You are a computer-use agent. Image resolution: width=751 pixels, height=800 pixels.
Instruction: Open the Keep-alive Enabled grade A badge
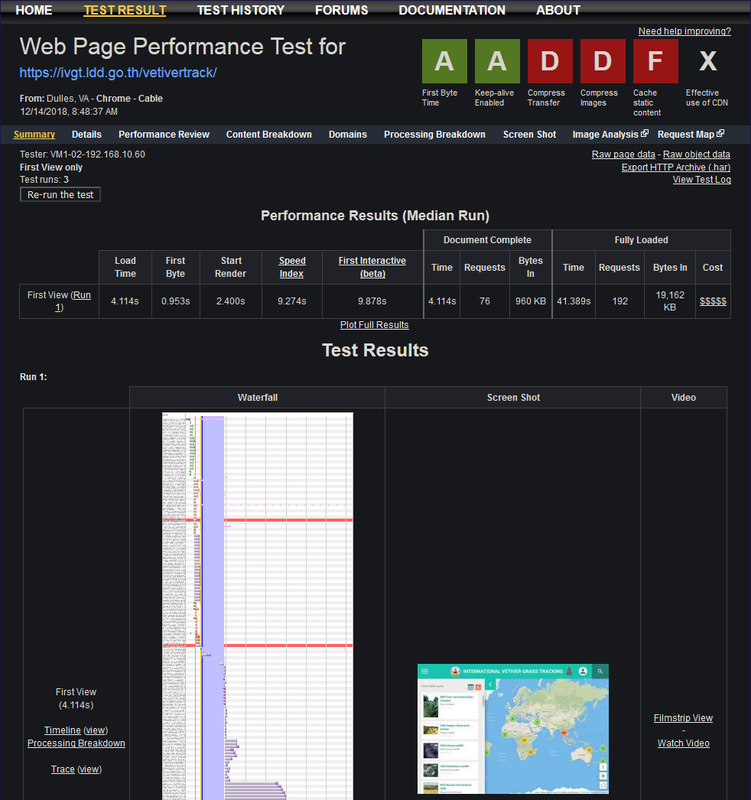coord(497,61)
